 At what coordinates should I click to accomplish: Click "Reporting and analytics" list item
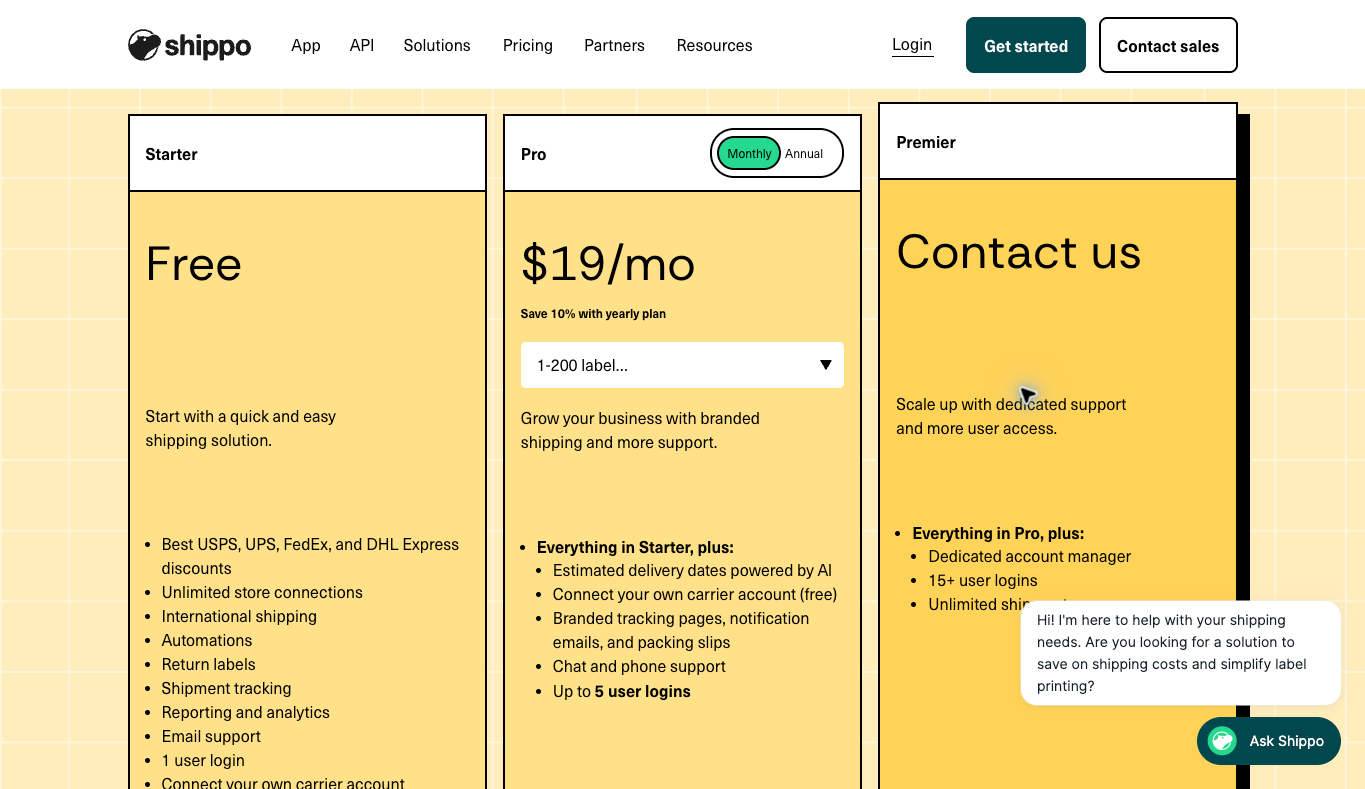tap(245, 712)
